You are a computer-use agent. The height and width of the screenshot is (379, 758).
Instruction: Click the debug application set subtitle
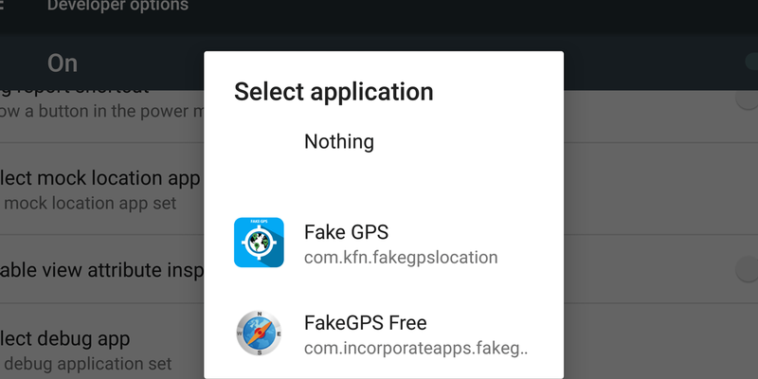click(x=87, y=363)
